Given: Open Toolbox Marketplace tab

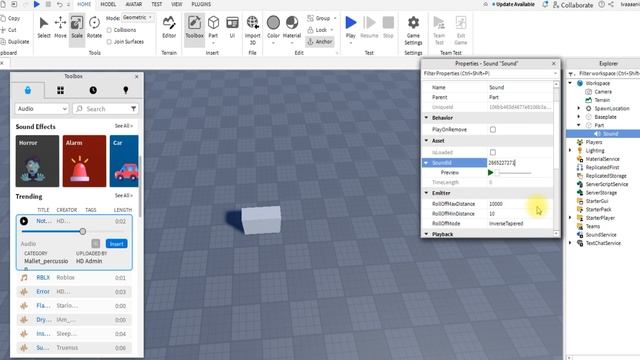Looking at the screenshot, I should point(28,90).
